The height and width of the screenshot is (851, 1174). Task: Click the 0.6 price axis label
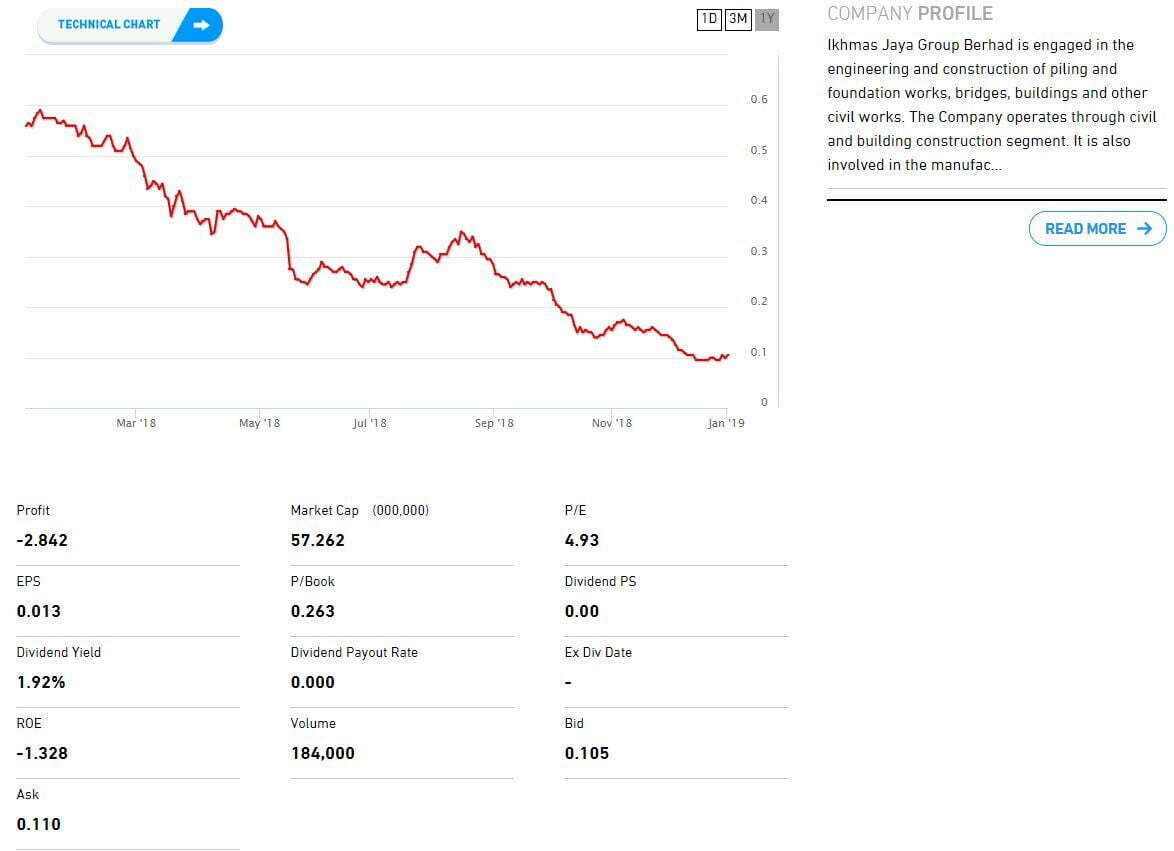coord(759,100)
